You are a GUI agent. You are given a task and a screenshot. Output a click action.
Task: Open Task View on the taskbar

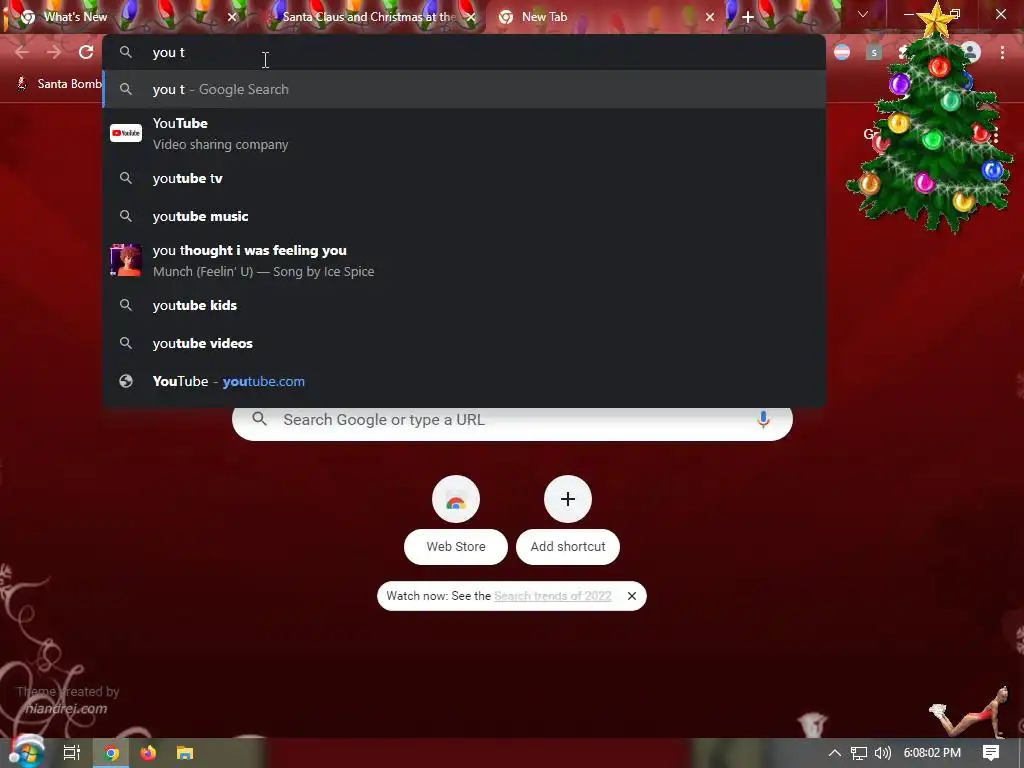pos(72,753)
